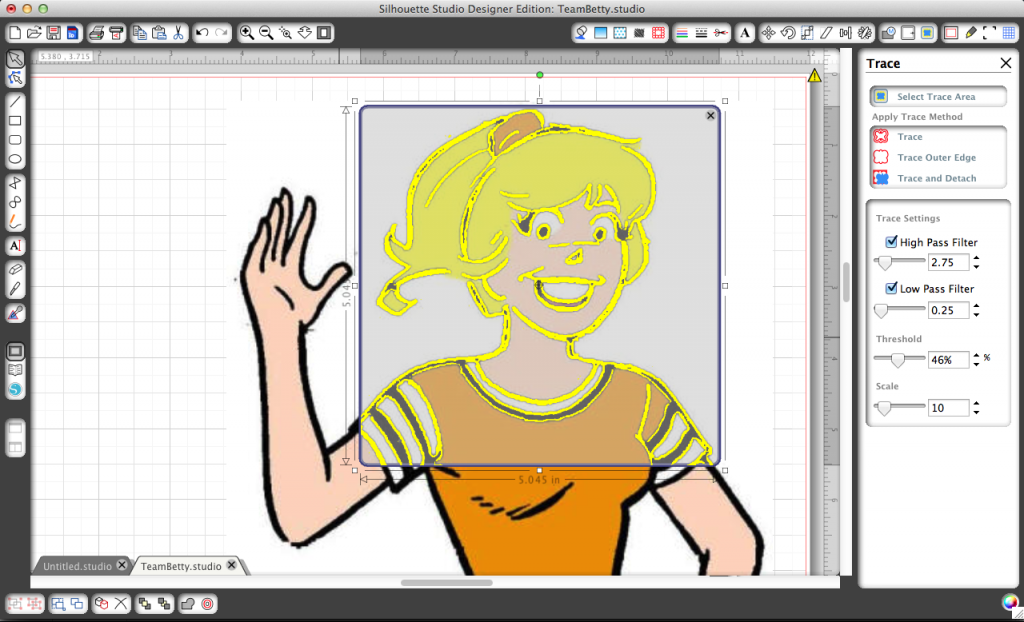Toggle the Low Pass Filter checkbox
The height and width of the screenshot is (622, 1024).
[x=891, y=288]
